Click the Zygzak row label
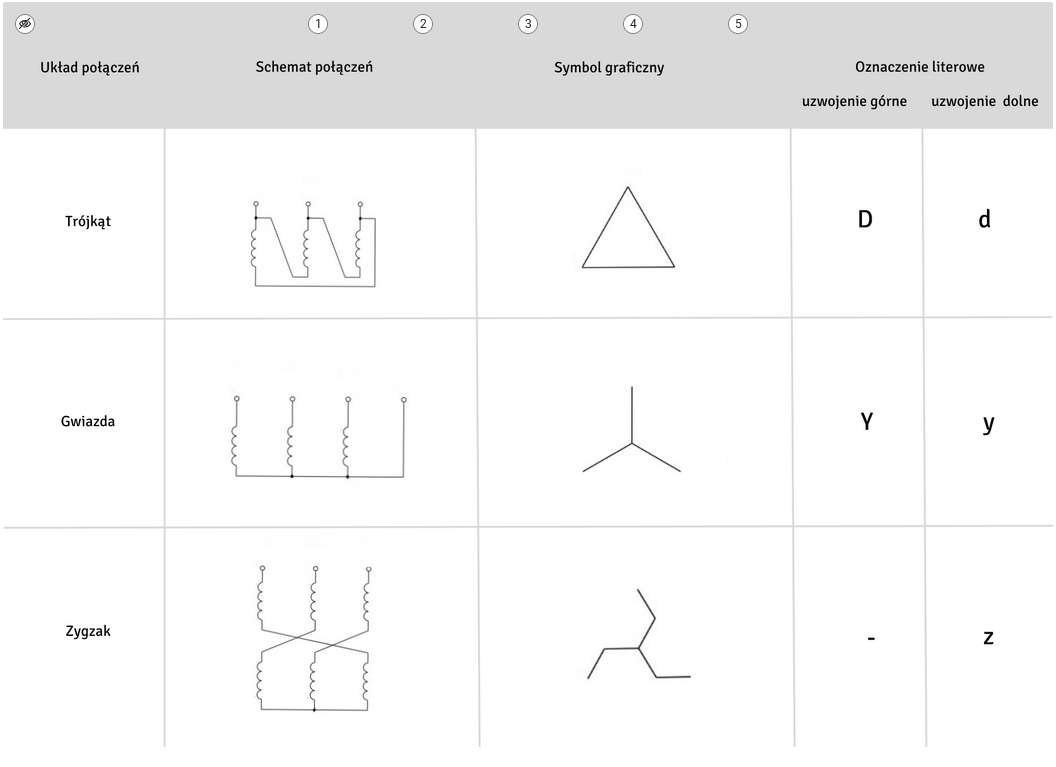Image resolution: width=1056 pixels, height=767 pixels. (88, 632)
